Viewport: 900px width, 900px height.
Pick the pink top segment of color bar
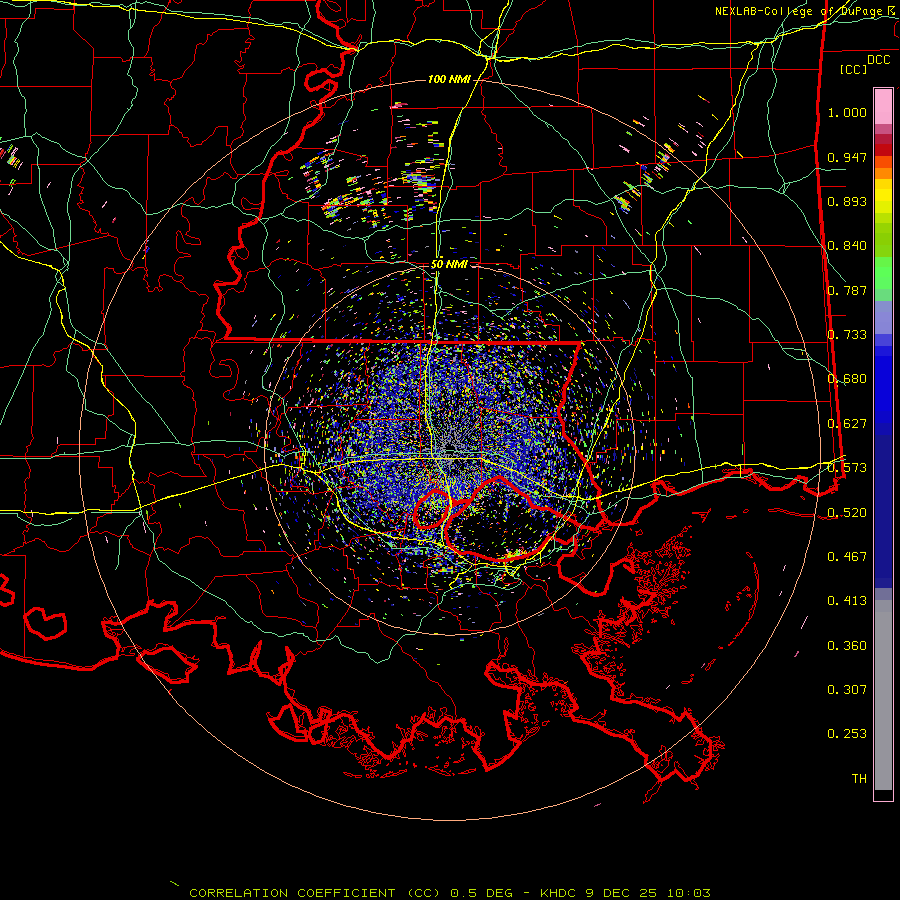pyautogui.click(x=883, y=106)
